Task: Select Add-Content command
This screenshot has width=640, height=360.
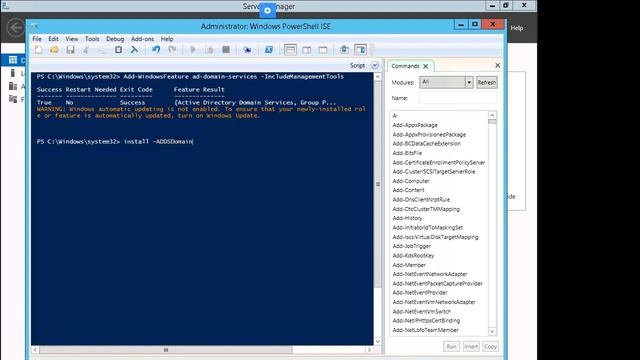Action: 408,190
